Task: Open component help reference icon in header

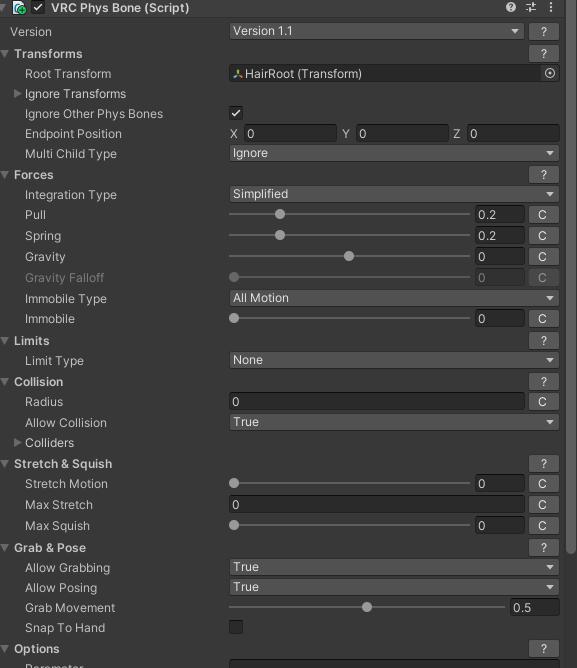Action: 511,7
